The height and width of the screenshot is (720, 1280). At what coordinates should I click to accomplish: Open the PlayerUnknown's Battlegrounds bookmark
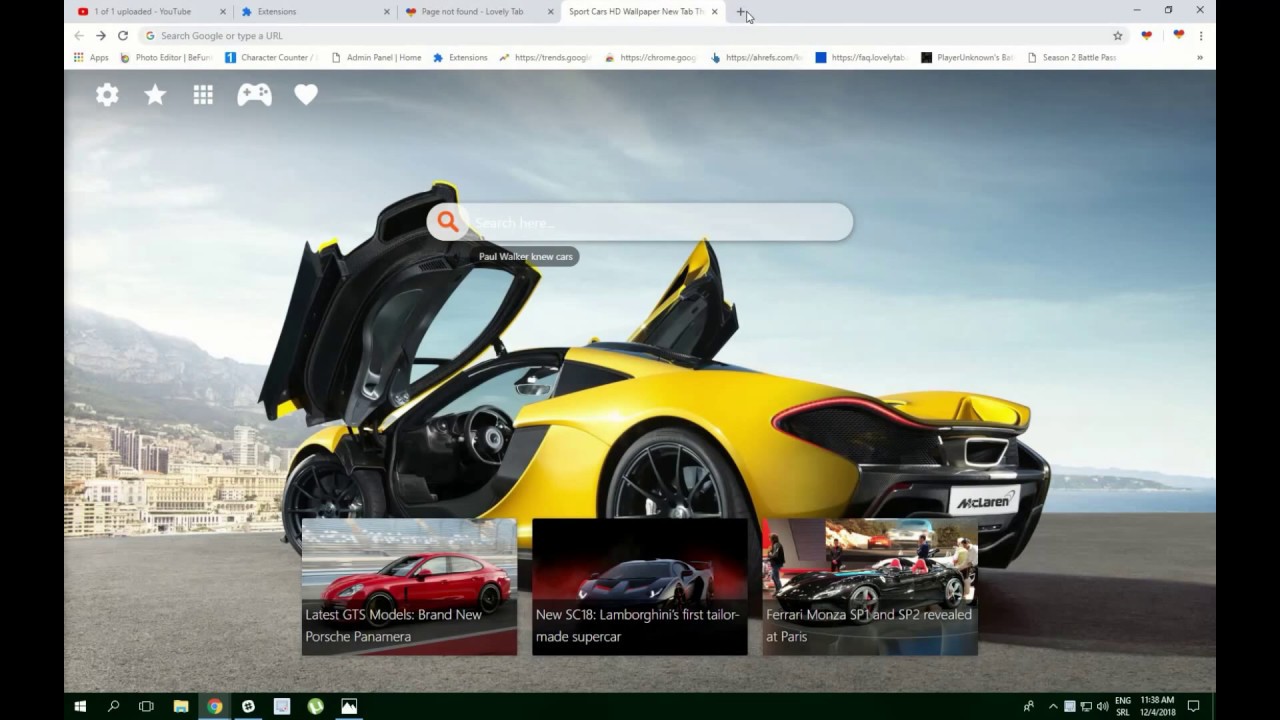(968, 57)
